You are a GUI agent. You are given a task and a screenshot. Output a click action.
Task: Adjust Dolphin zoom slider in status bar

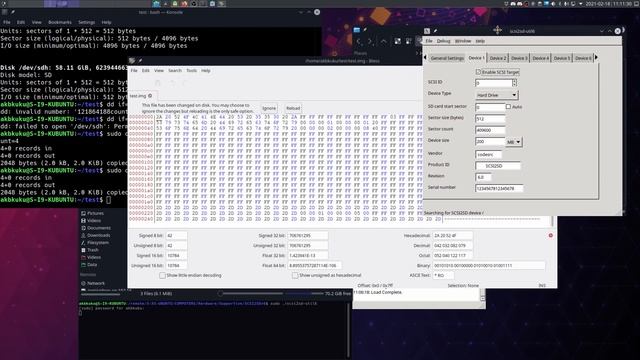click(251, 293)
